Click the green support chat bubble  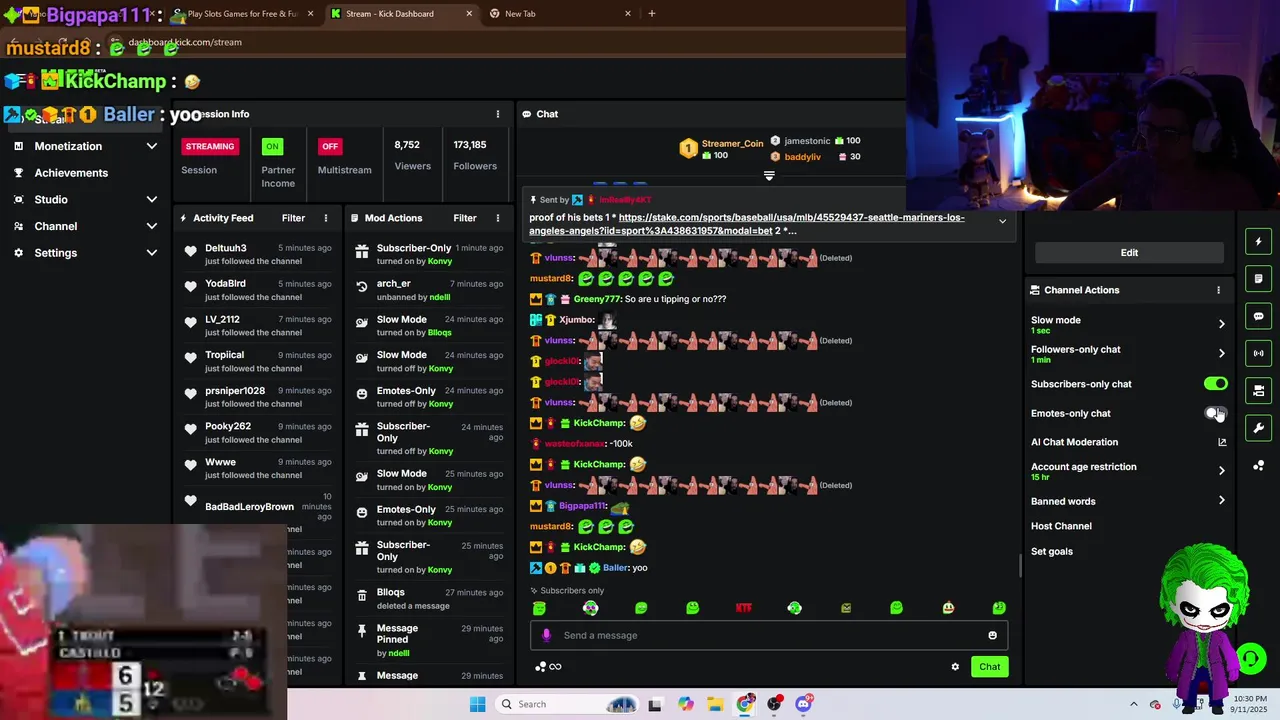point(1251,658)
